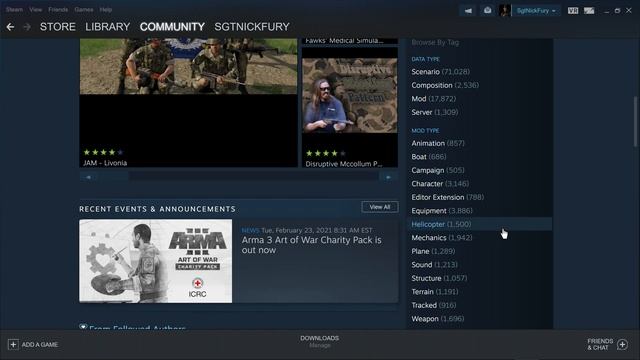Open FRIENDS & CHAT

[x=600, y=344]
